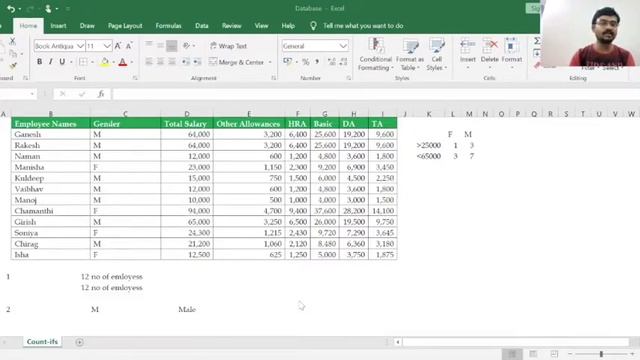640x360 pixels.
Task: Click Merge & Center
Action: pyautogui.click(x=237, y=62)
